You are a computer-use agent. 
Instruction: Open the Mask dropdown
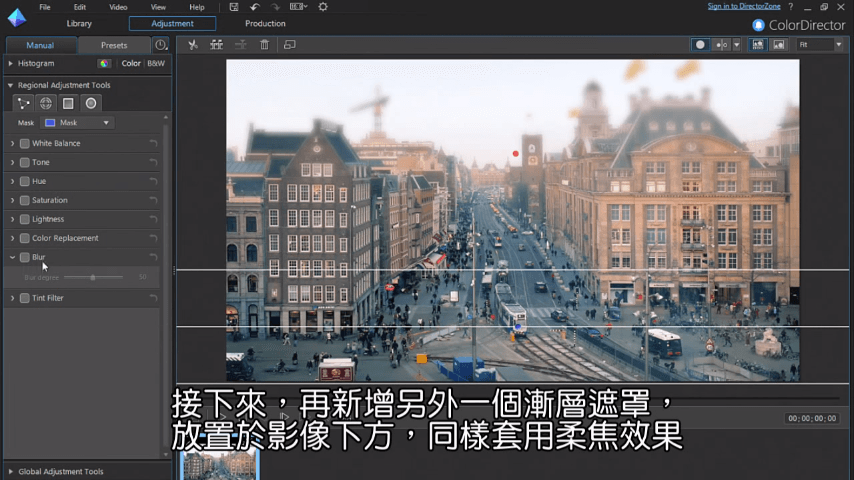pos(77,123)
